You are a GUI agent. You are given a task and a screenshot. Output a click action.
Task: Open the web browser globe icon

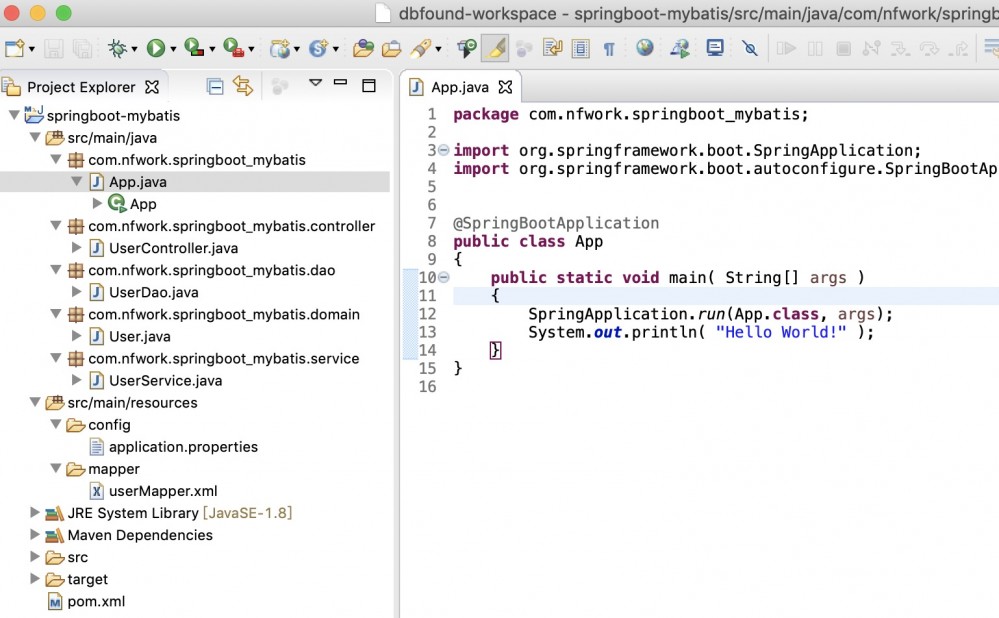[645, 48]
